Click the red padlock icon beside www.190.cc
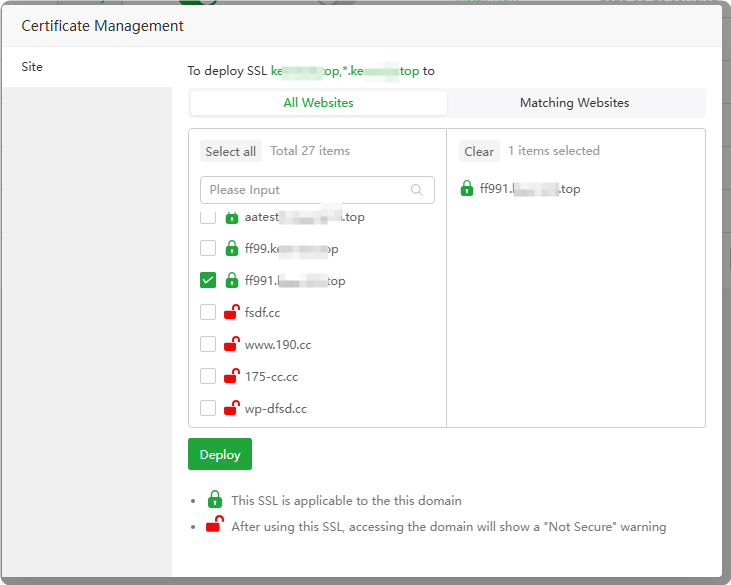Viewport: 731px width, 585px height. (231, 345)
